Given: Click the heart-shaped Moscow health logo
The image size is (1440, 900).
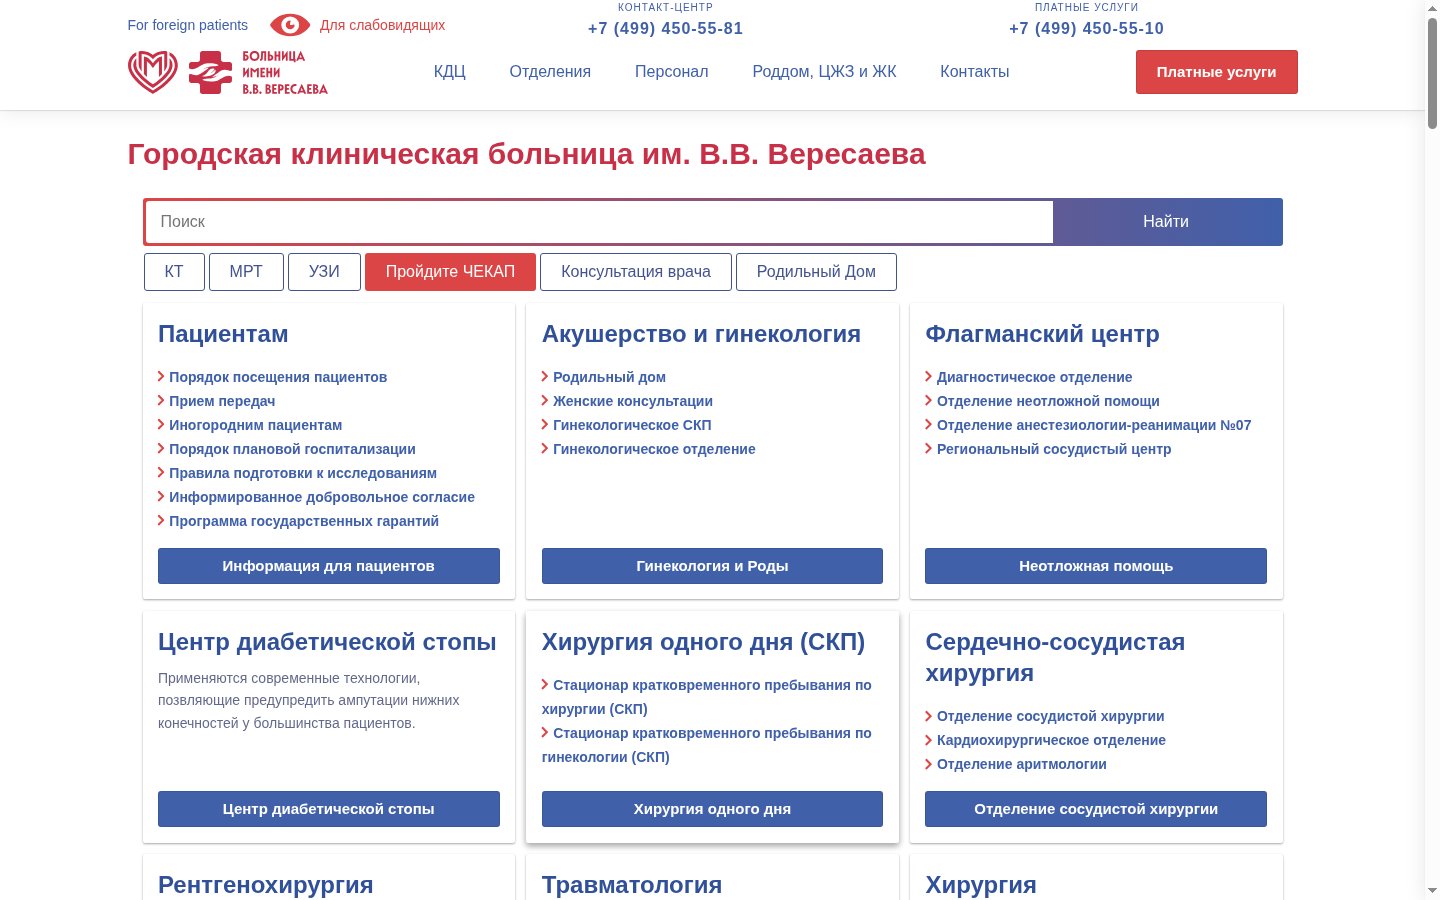Looking at the screenshot, I should pyautogui.click(x=153, y=72).
